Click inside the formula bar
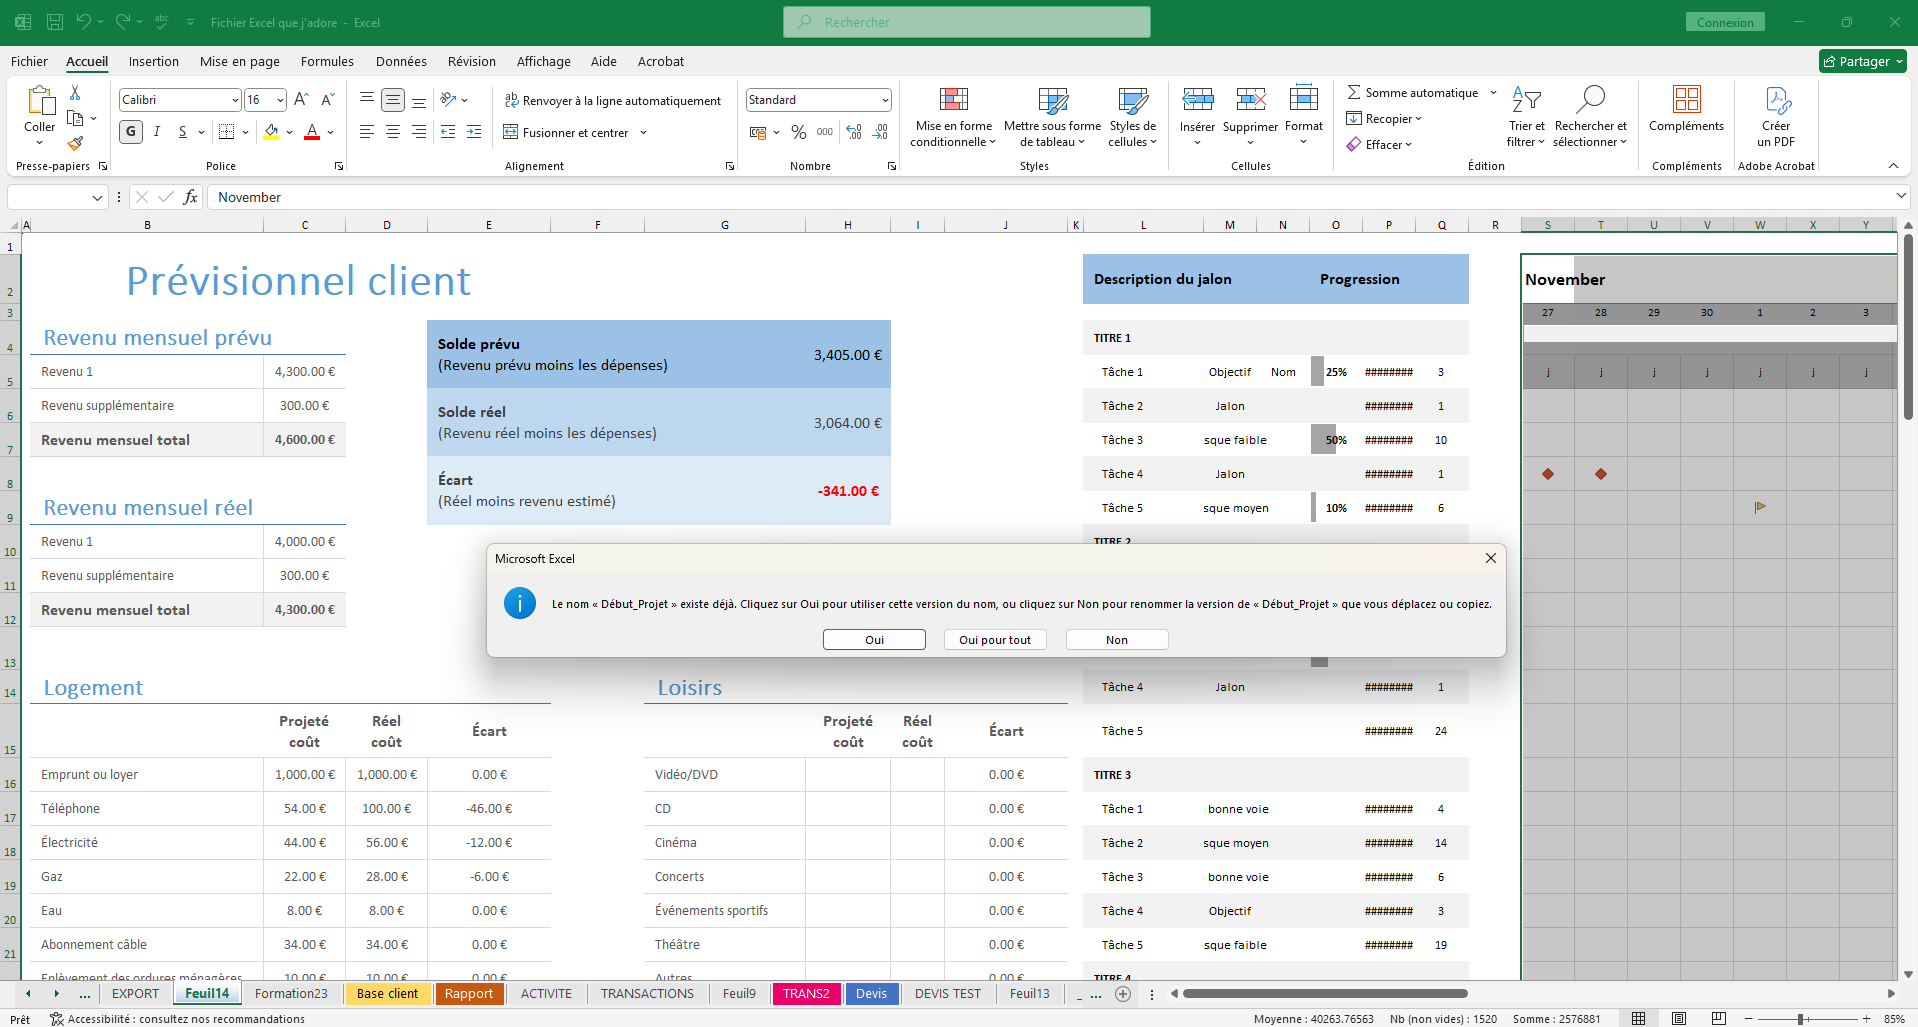This screenshot has height=1027, width=1918. click(x=600, y=196)
